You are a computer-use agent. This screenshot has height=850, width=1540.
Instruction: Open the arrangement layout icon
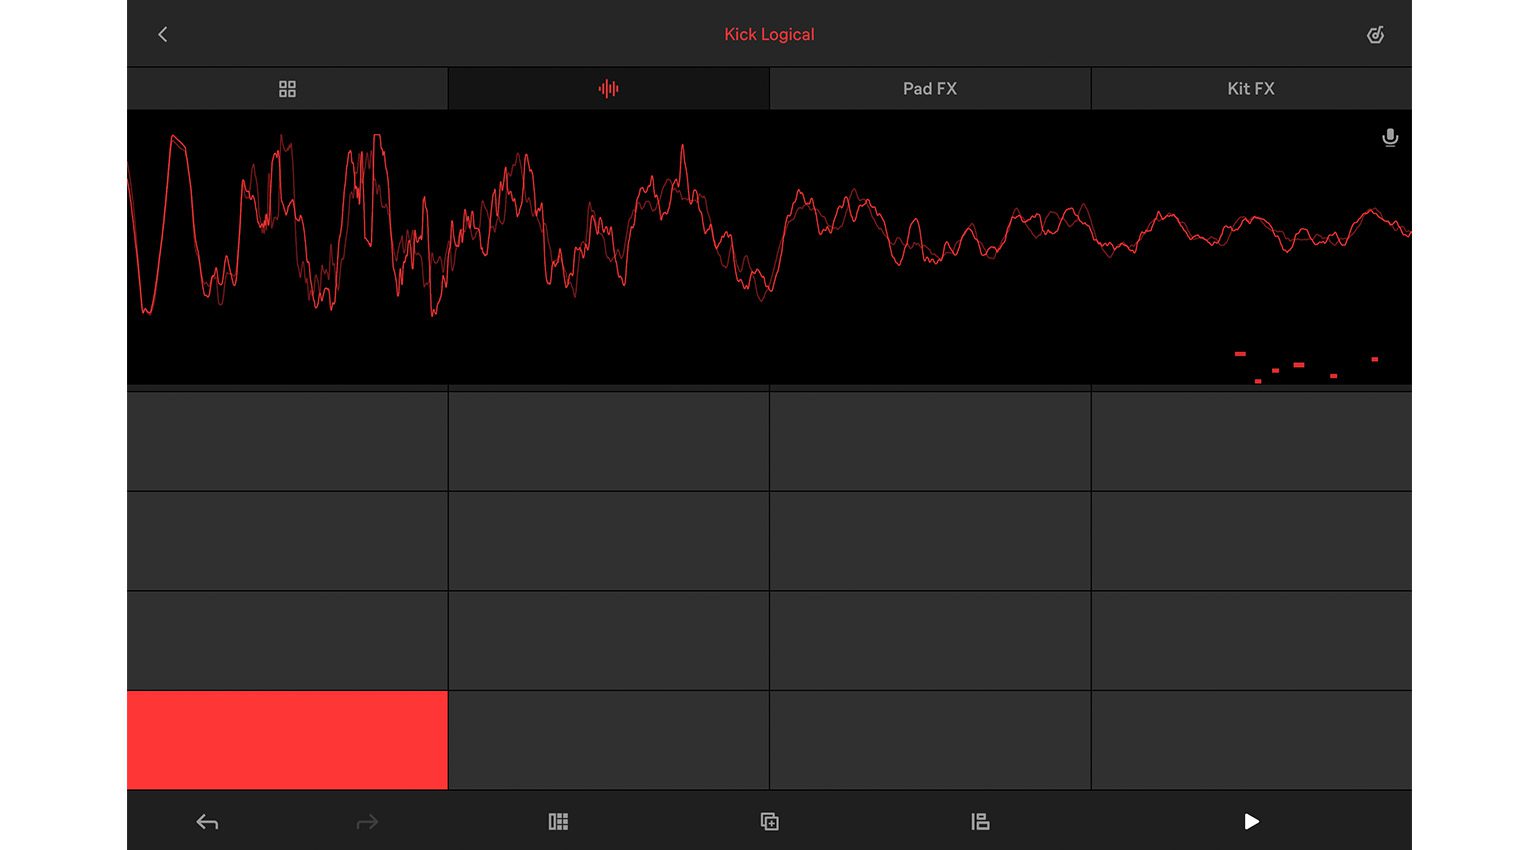pos(980,822)
